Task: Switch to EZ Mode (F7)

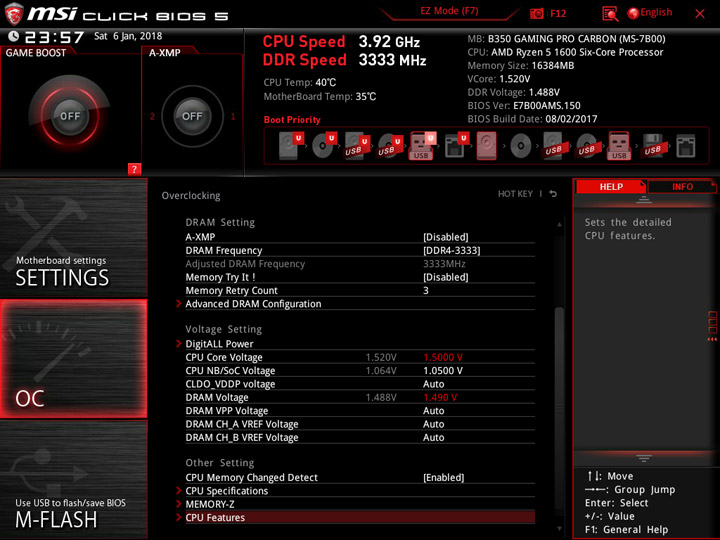Action: [450, 11]
